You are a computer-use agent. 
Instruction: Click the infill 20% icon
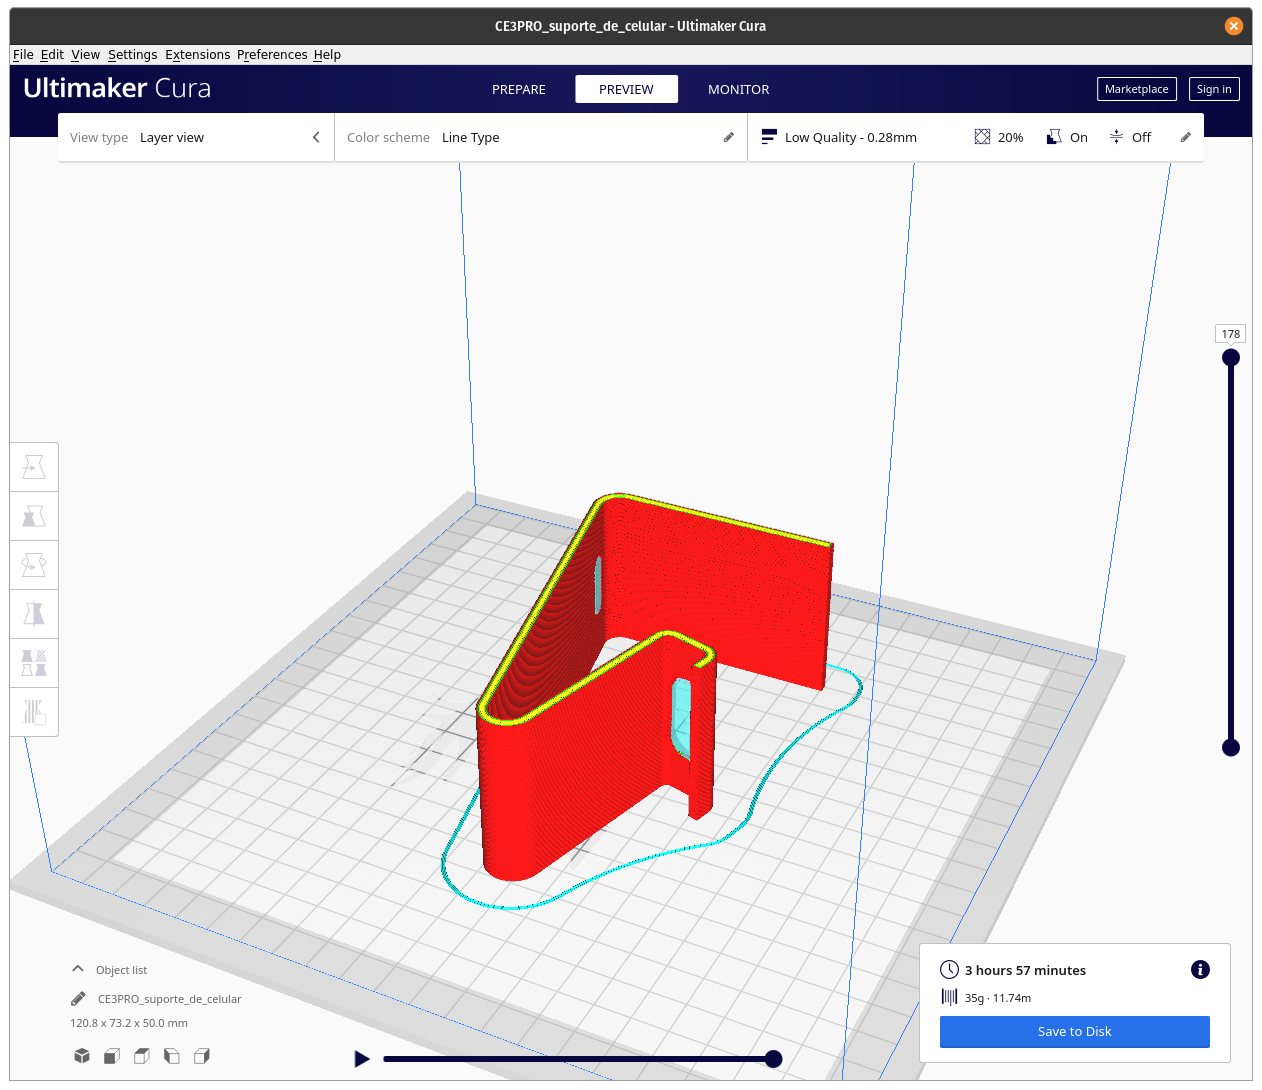tap(982, 137)
